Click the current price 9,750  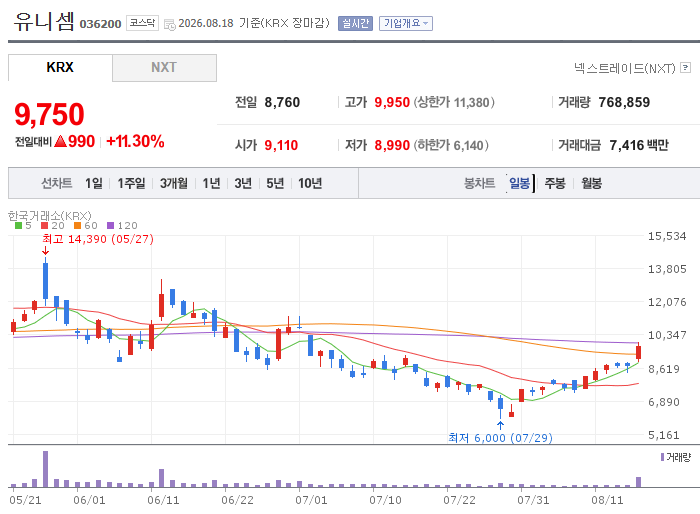49,114
